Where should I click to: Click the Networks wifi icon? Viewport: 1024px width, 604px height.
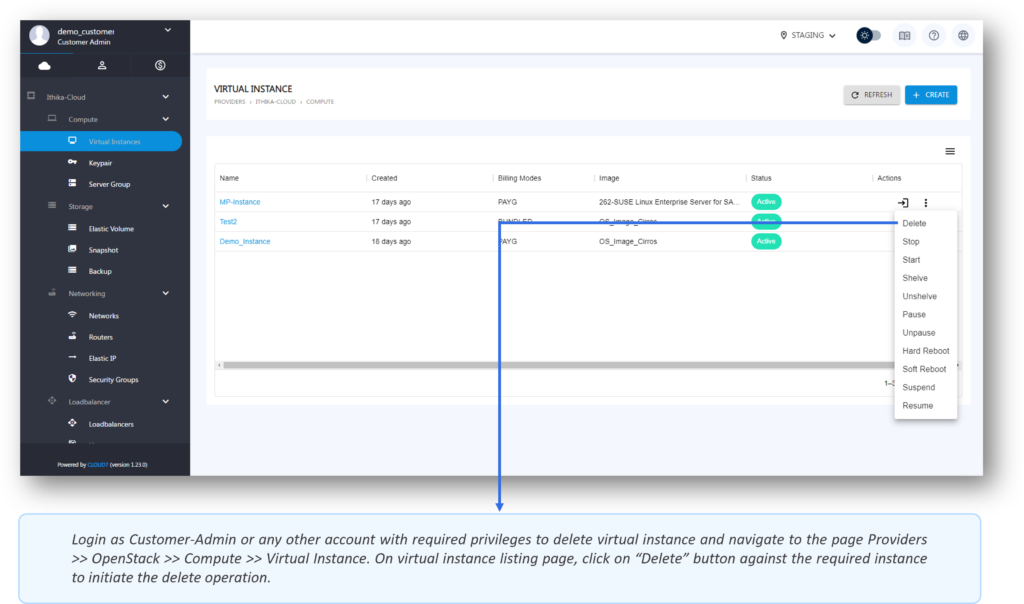(72, 314)
